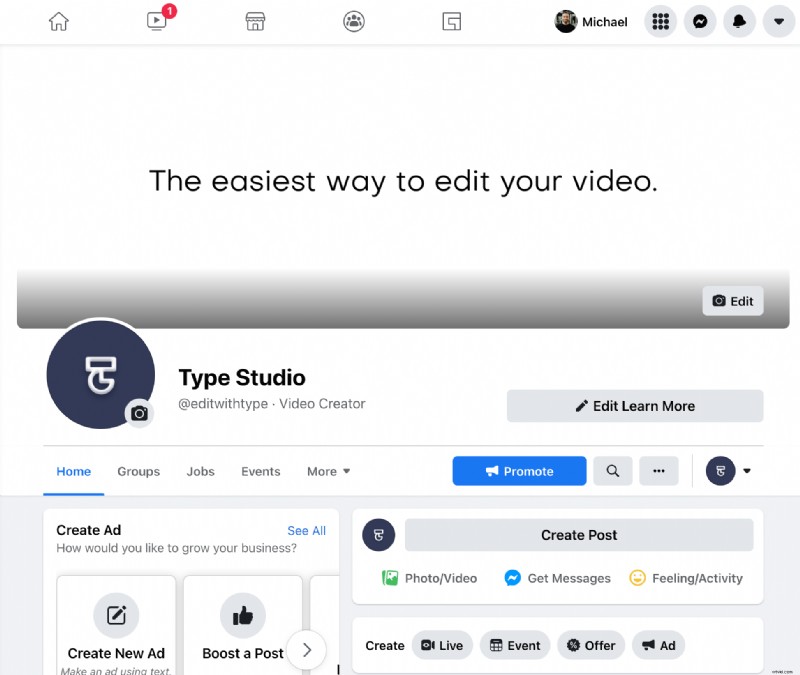The width and height of the screenshot is (800, 675).
Task: Click the Create Post field
Action: 579,535
